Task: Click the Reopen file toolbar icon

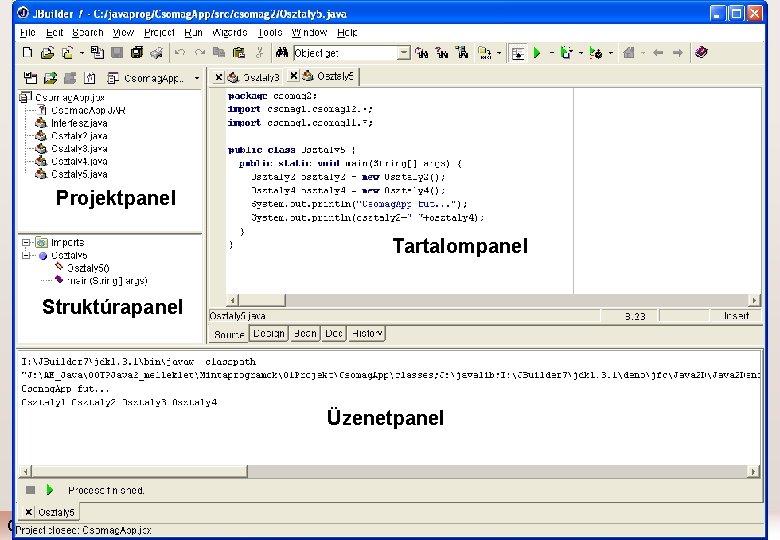Action: pos(67,52)
